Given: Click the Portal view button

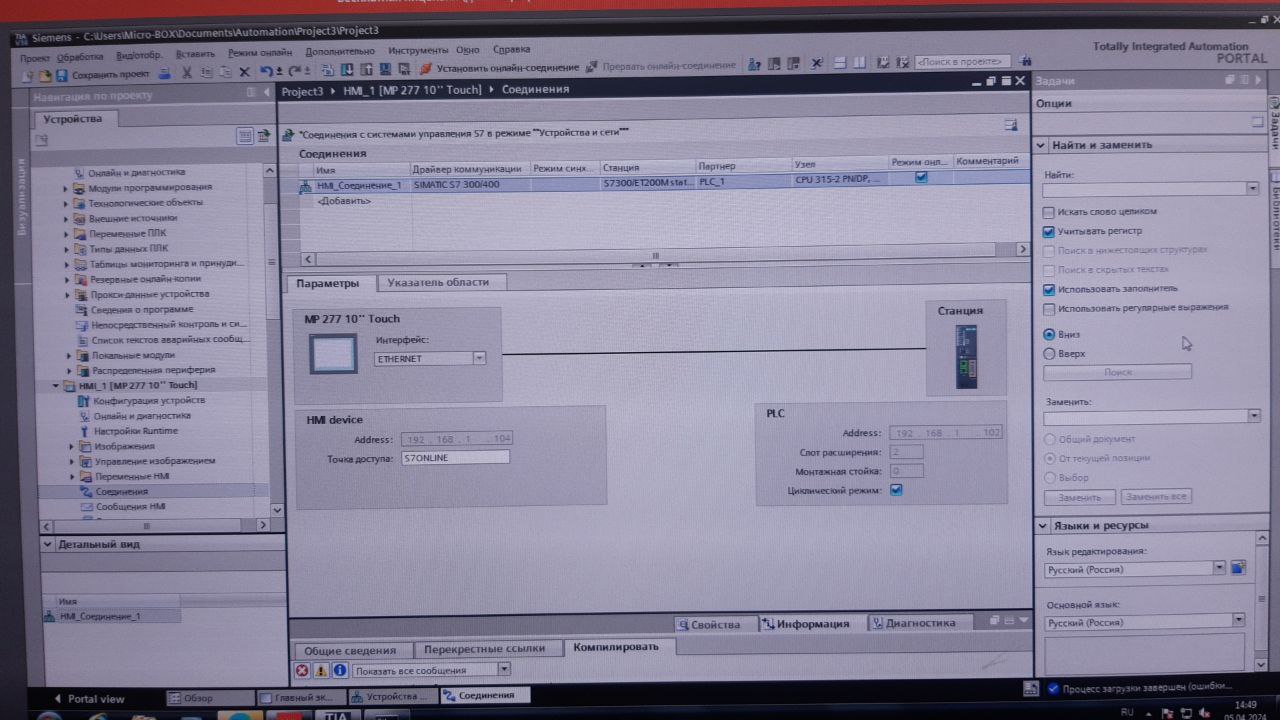Looking at the screenshot, I should [89, 699].
